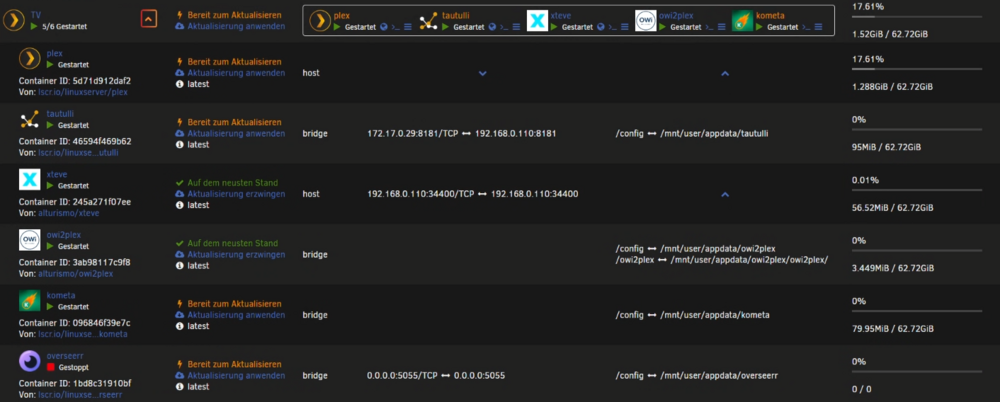Open tautulli WebUI globe icon in folder preview
1000x402 pixels.
coord(492,27)
